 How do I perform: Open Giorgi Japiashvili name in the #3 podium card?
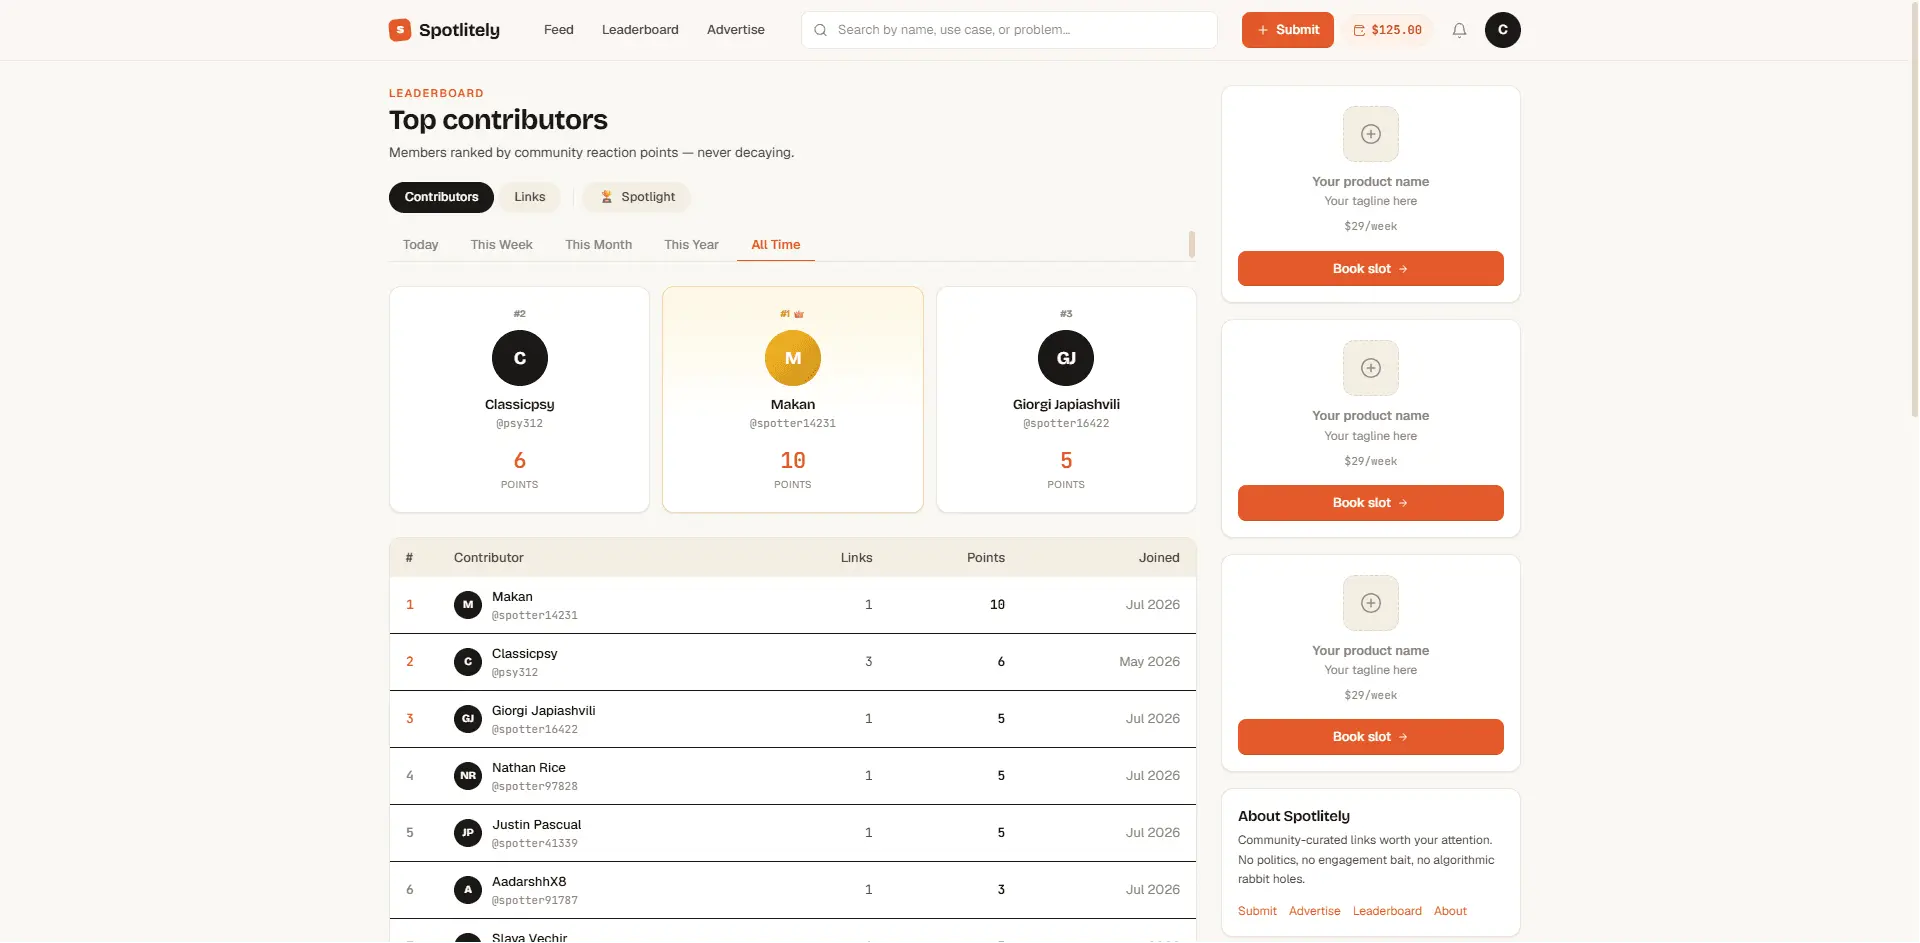click(1066, 405)
